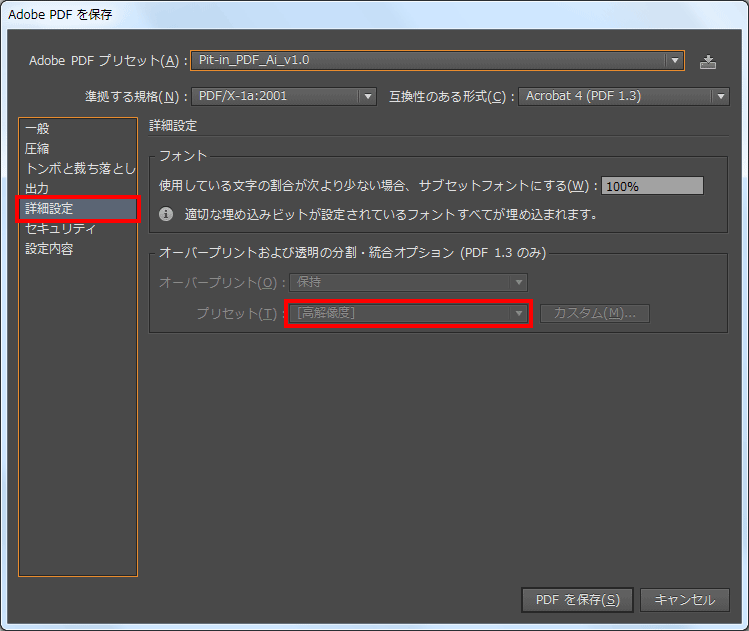Screen dimensions: 749x631
Task: Click the info icon in the Font section
Action: pyautogui.click(x=167, y=214)
